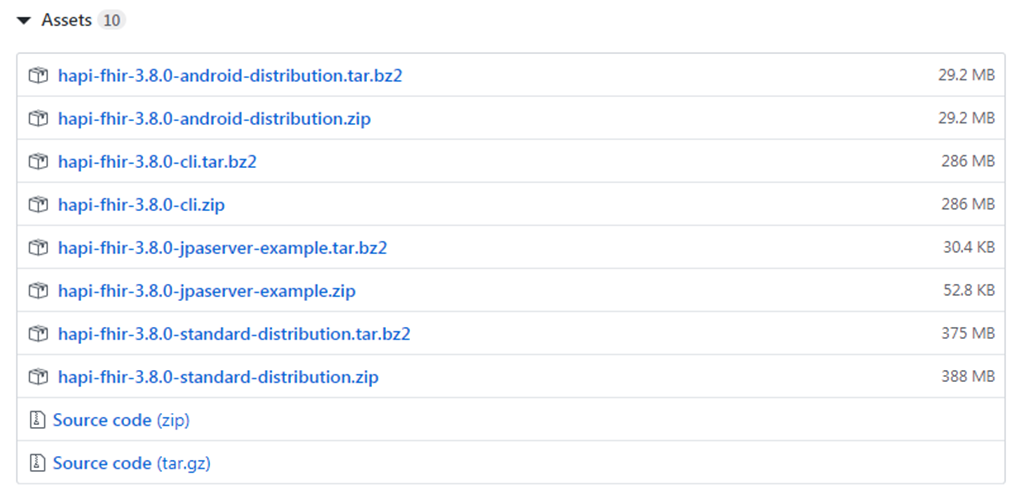Download hapi-fhir-3.8.0-cli.zip file

(x=141, y=205)
